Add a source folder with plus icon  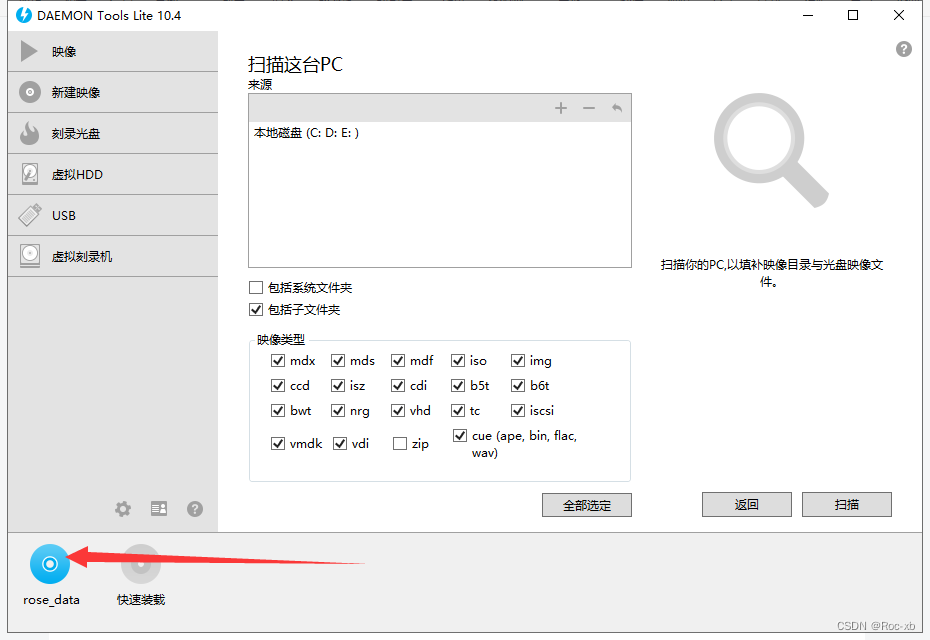tap(560, 108)
